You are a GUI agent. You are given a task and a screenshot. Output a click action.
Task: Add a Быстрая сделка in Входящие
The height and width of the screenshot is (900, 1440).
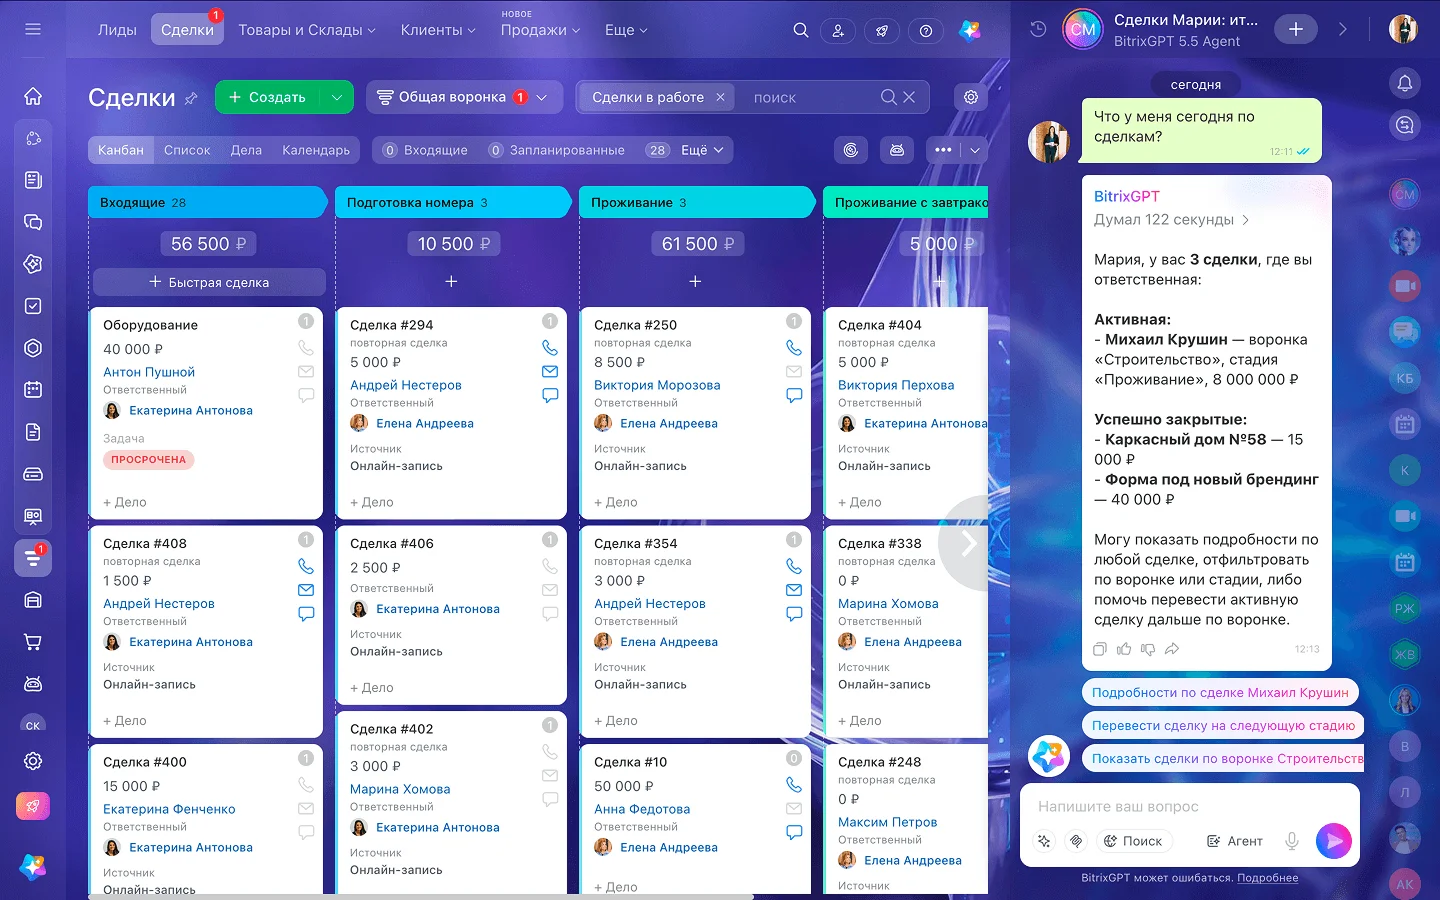tap(209, 282)
